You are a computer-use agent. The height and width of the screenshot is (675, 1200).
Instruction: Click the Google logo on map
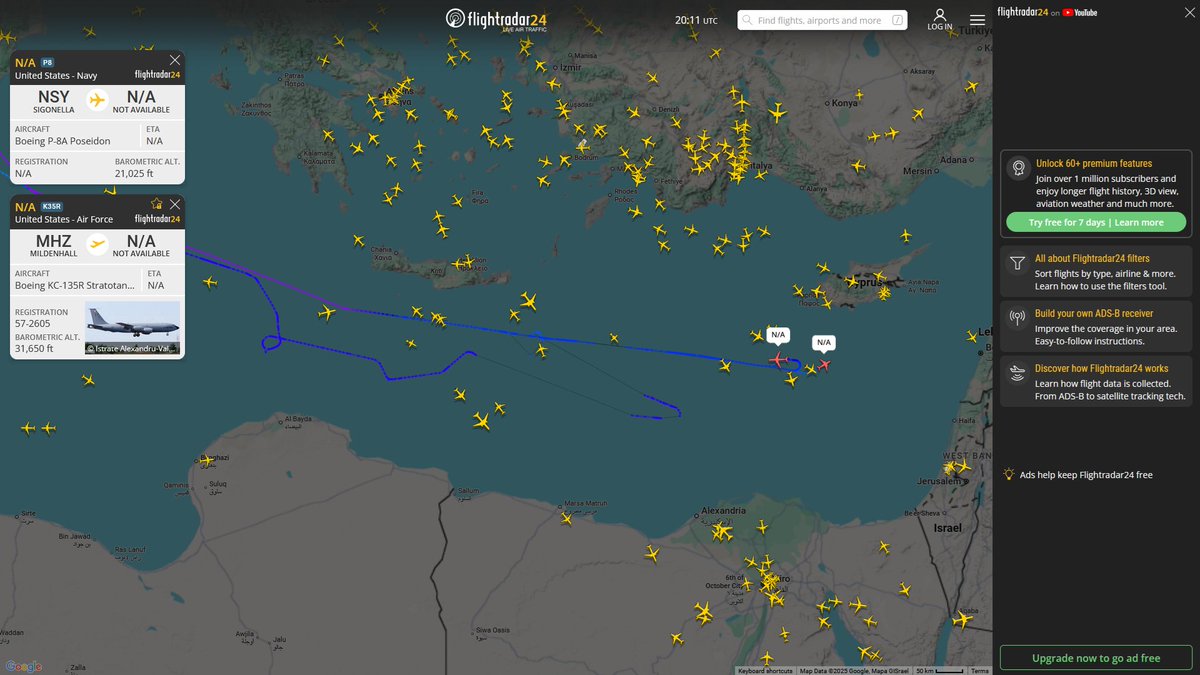pyautogui.click(x=23, y=667)
